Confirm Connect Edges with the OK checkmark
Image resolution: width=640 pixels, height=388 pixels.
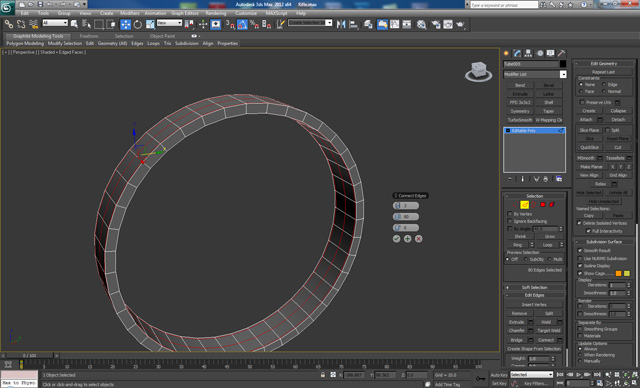click(396, 239)
